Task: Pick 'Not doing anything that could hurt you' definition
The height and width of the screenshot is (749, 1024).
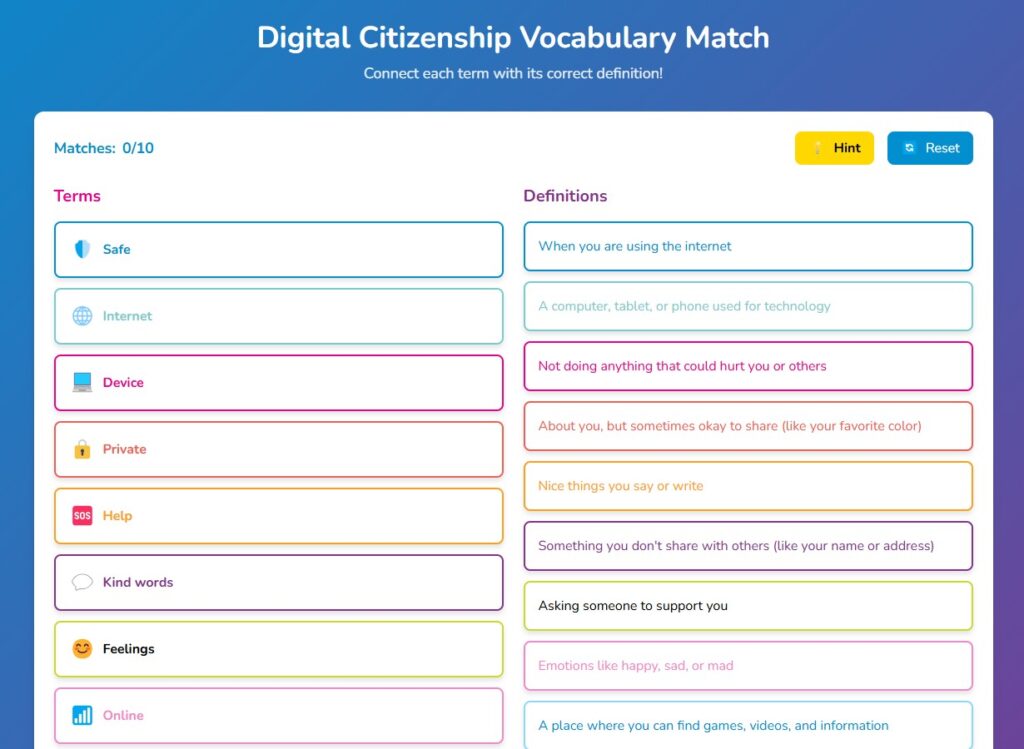Action: (747, 366)
